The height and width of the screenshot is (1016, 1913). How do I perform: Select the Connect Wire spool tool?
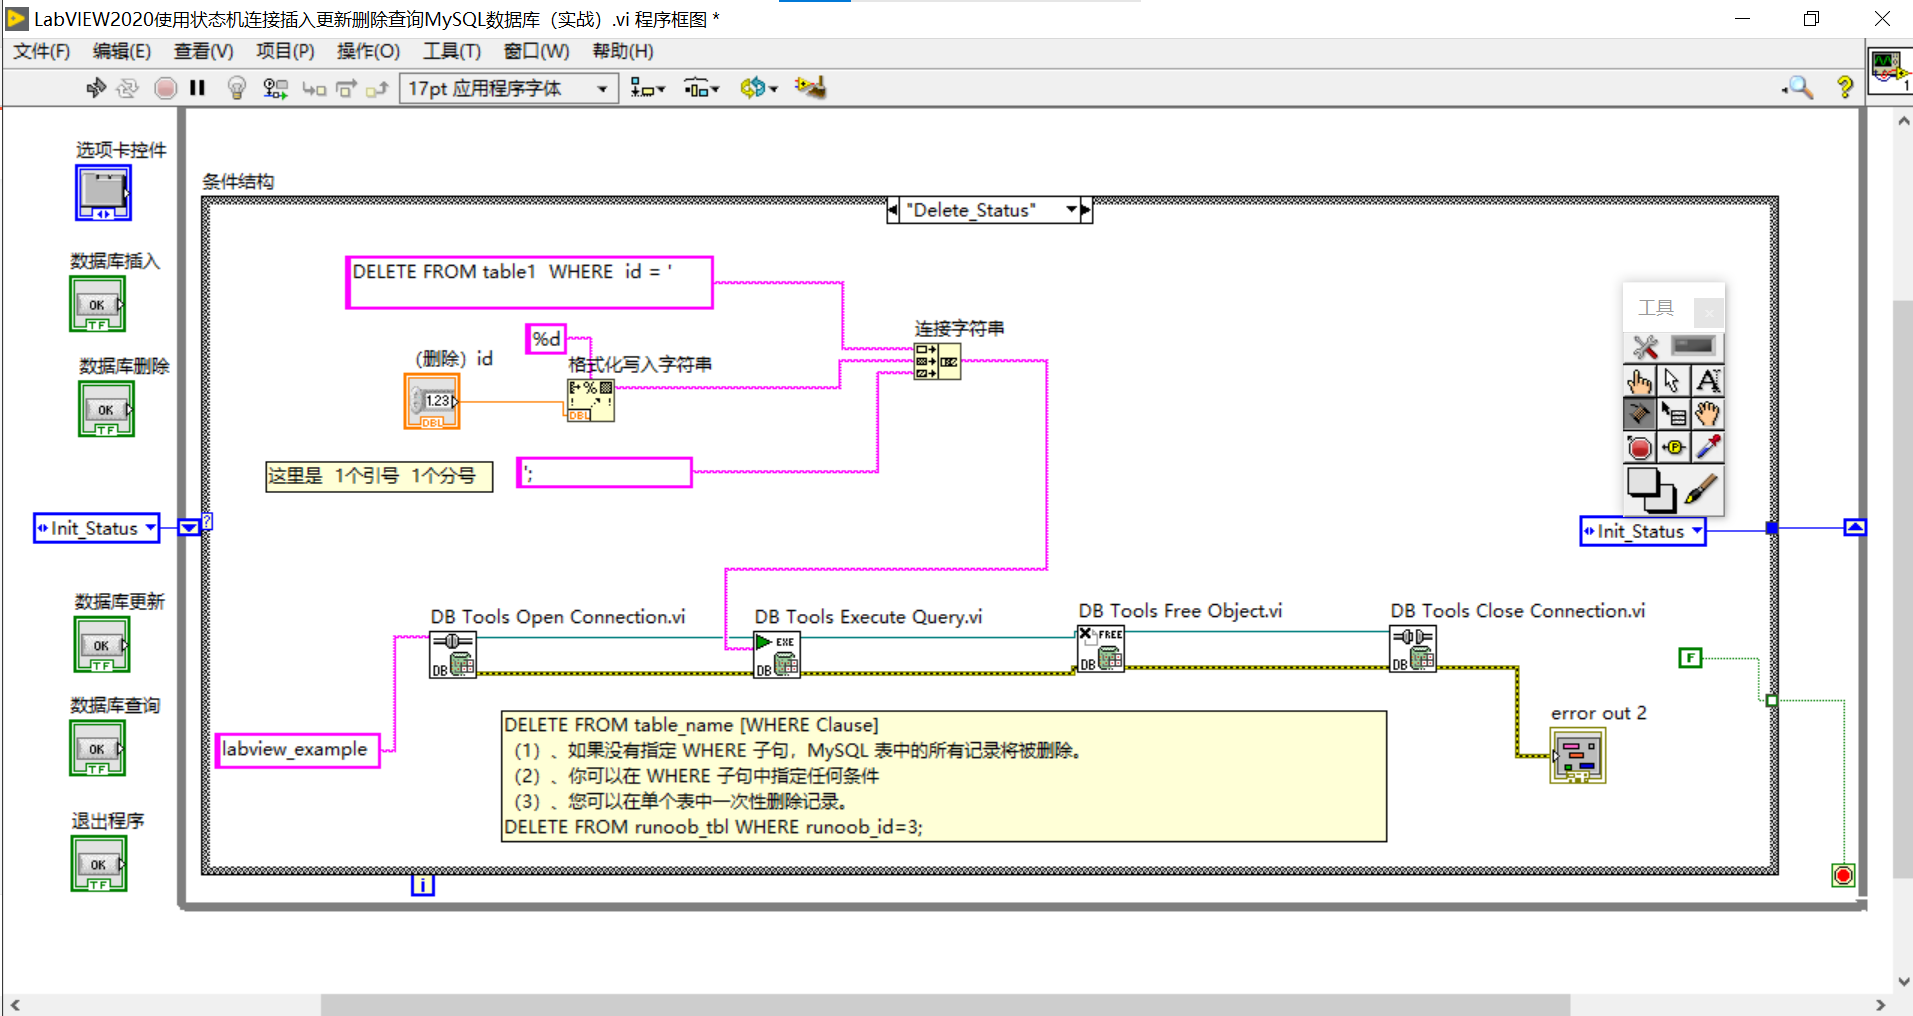point(1640,414)
